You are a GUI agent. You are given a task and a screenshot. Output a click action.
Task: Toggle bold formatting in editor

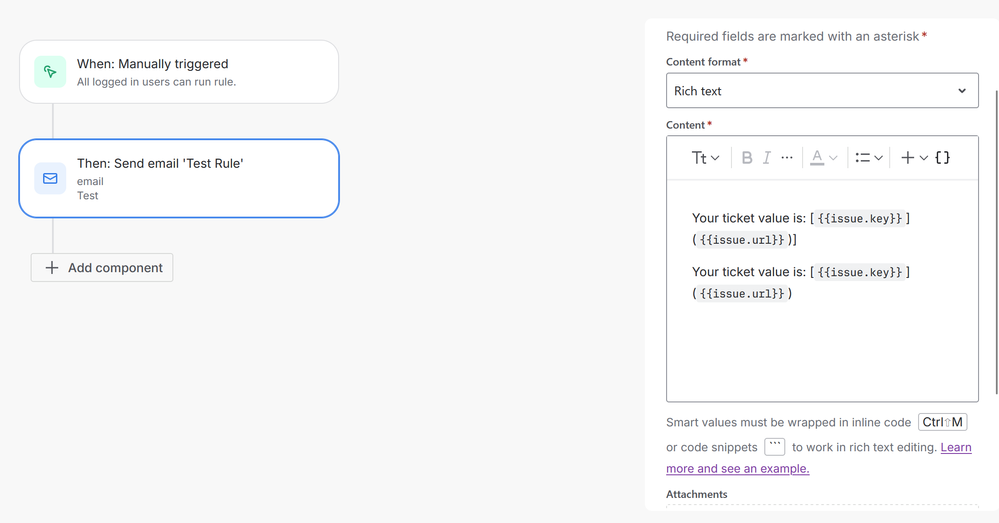pyautogui.click(x=746, y=158)
